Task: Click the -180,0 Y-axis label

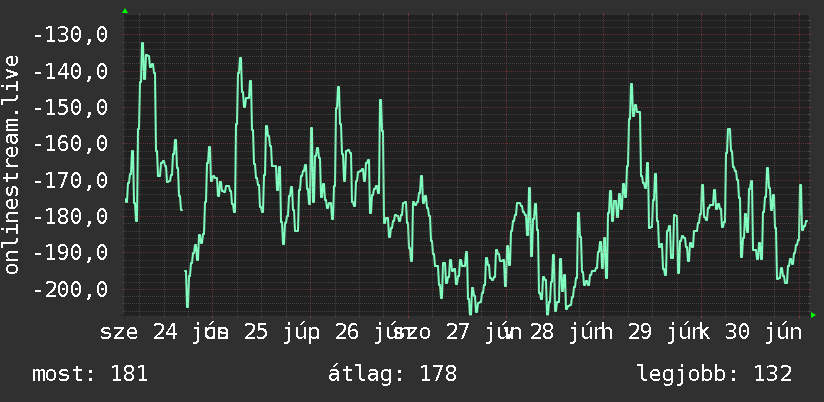Action: [70, 217]
